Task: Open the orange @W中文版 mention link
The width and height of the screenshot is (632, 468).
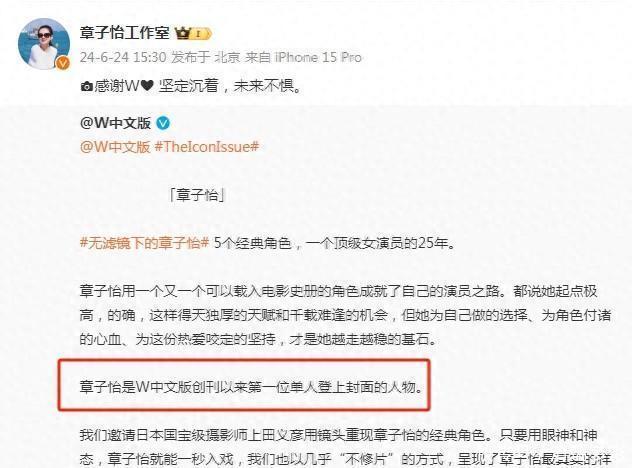Action: coord(115,147)
